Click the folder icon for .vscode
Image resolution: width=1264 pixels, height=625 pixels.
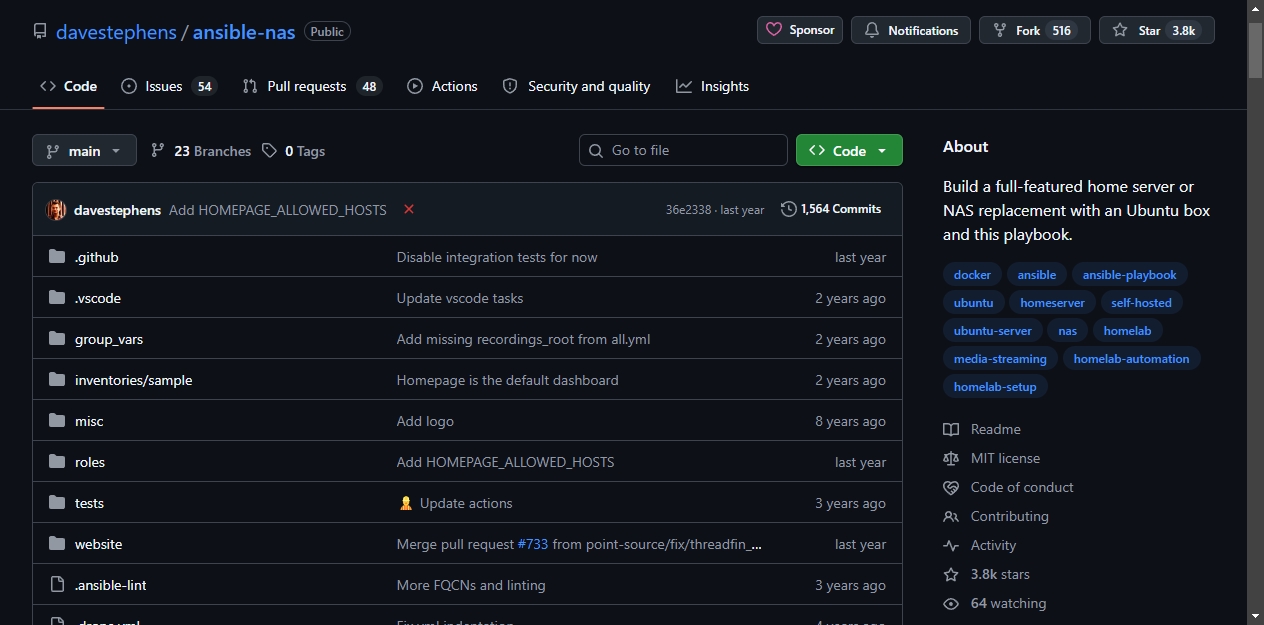57,298
